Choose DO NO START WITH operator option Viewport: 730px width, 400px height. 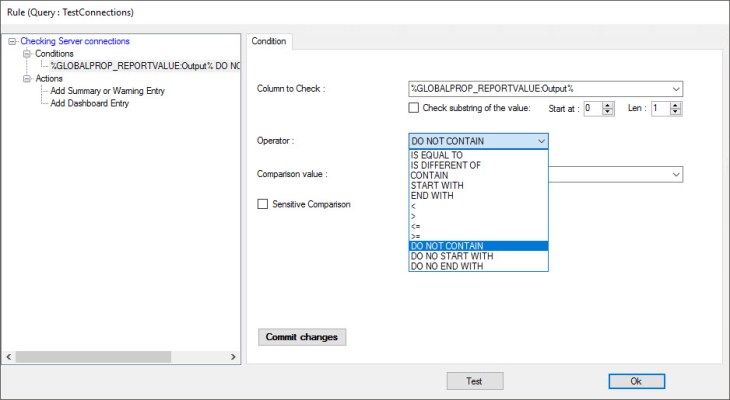tap(452, 256)
